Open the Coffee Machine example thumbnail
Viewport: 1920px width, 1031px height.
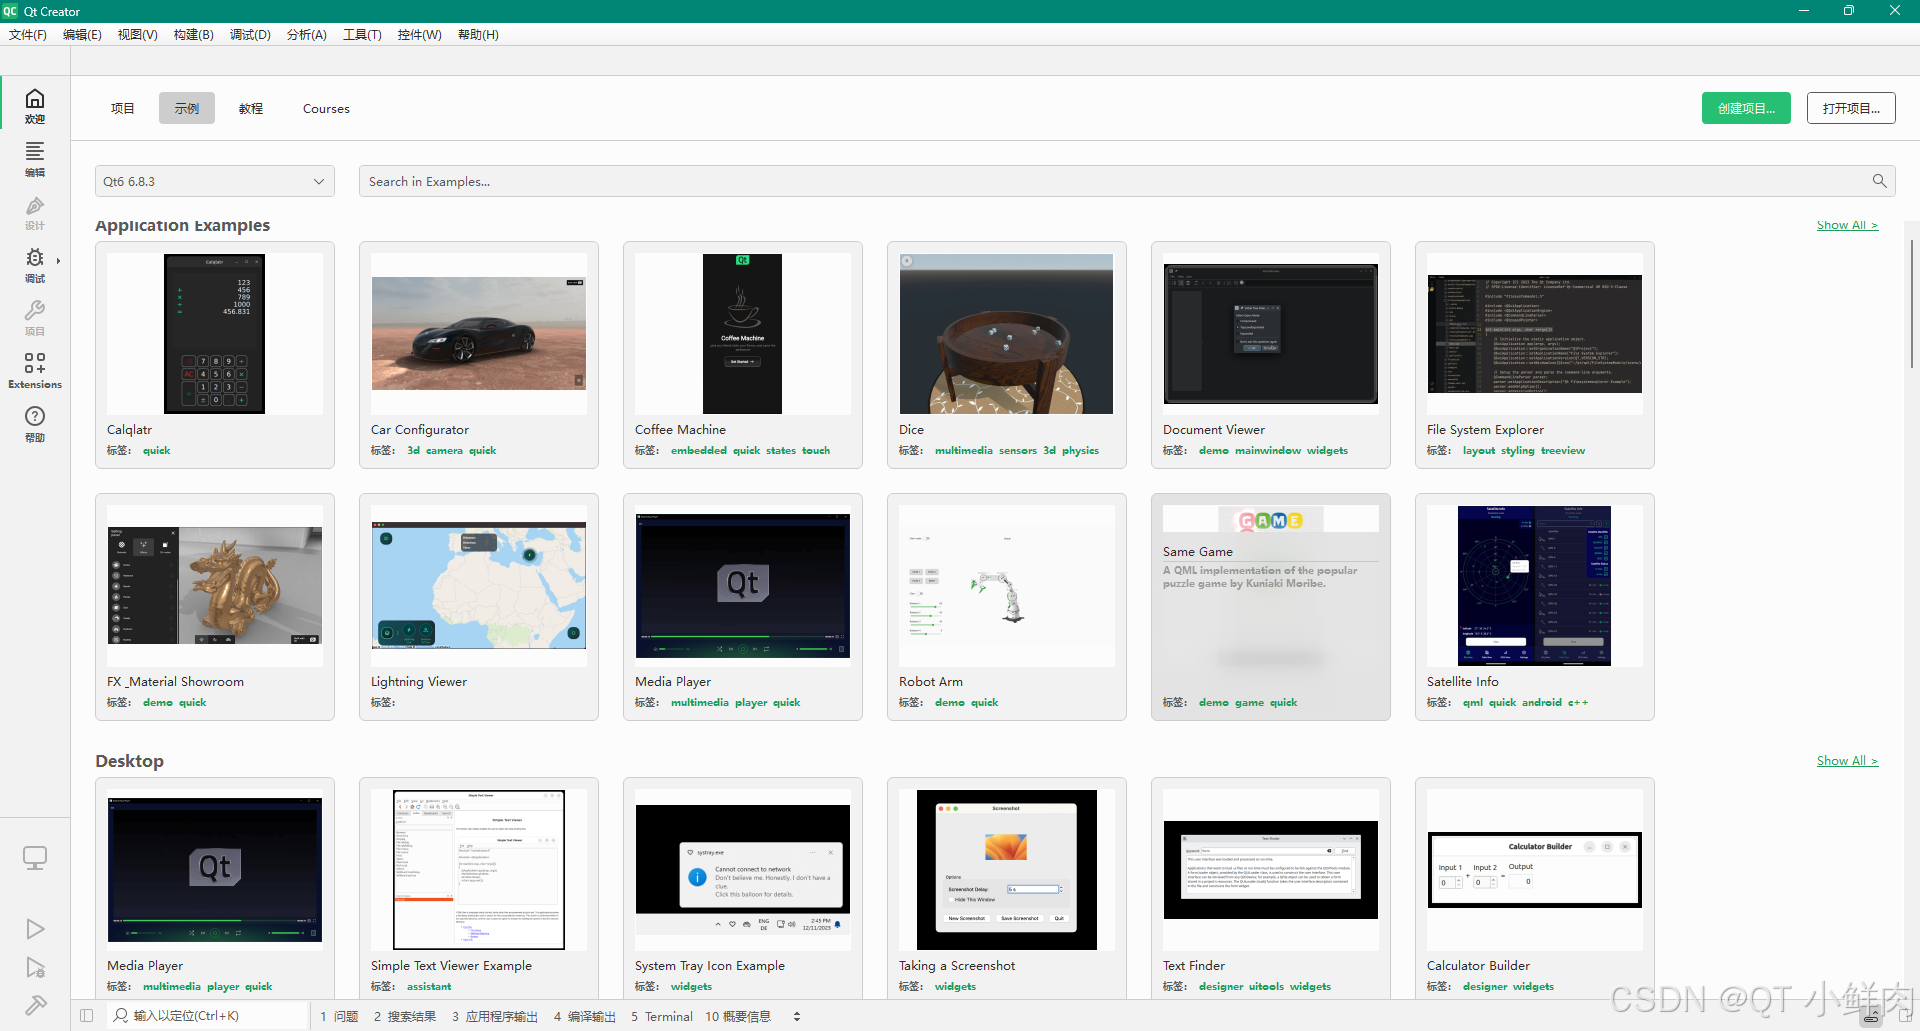tap(743, 334)
